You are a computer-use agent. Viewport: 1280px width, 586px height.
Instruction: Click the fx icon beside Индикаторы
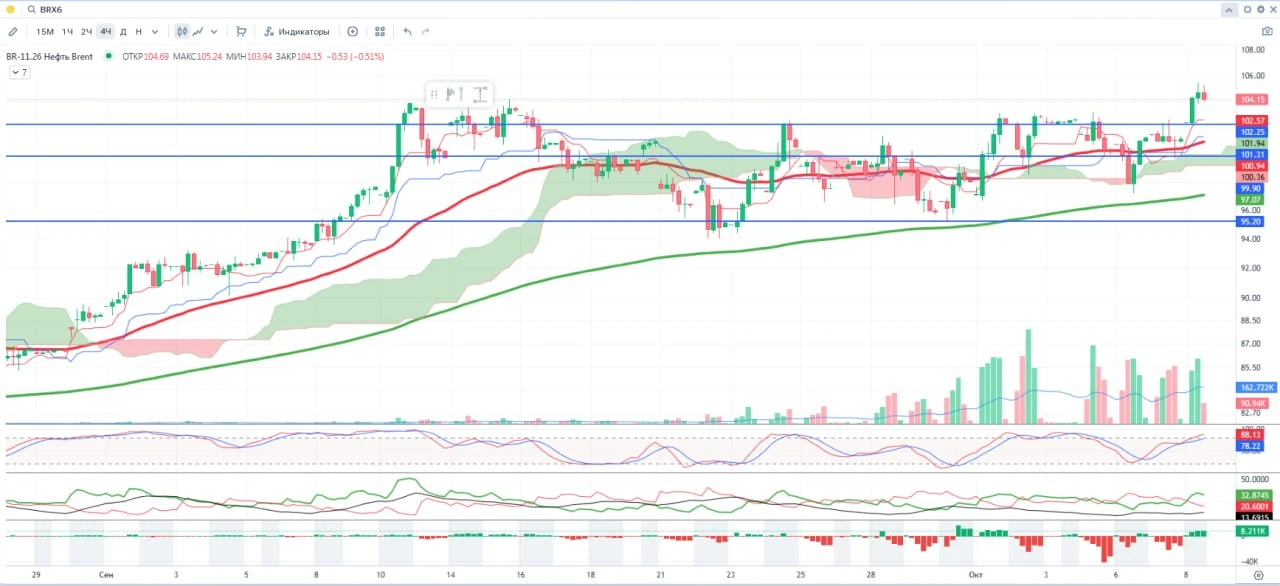(269, 31)
